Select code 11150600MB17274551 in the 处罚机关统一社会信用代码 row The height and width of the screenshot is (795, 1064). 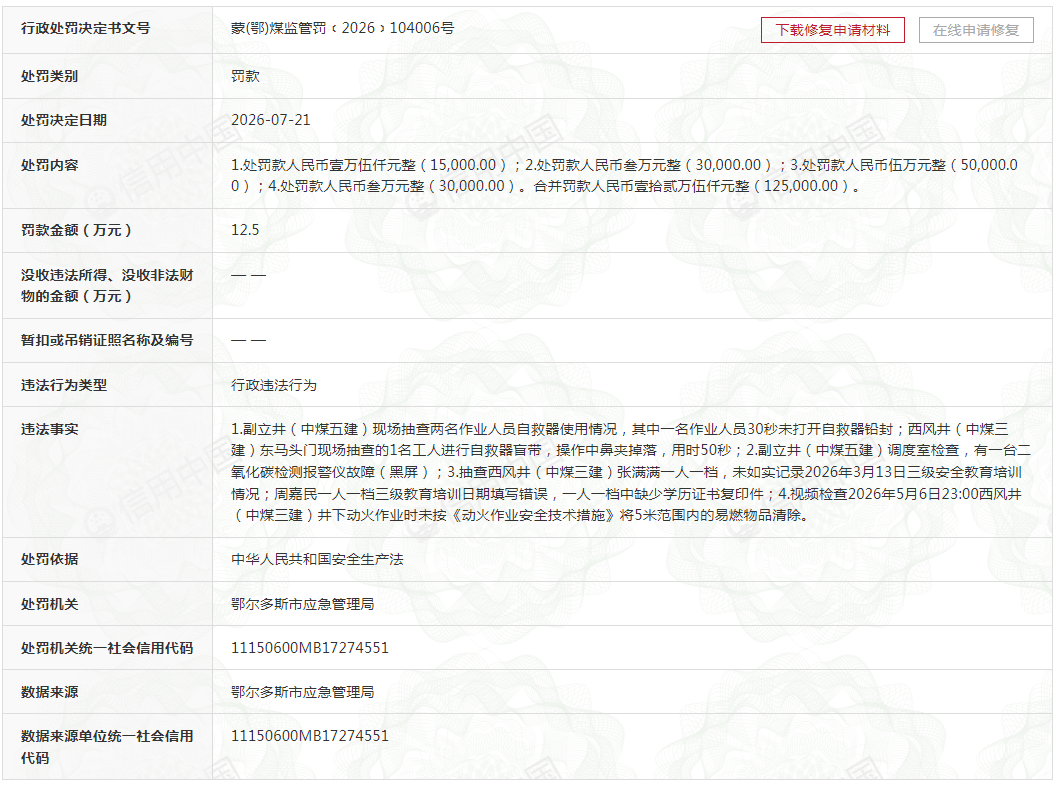310,648
